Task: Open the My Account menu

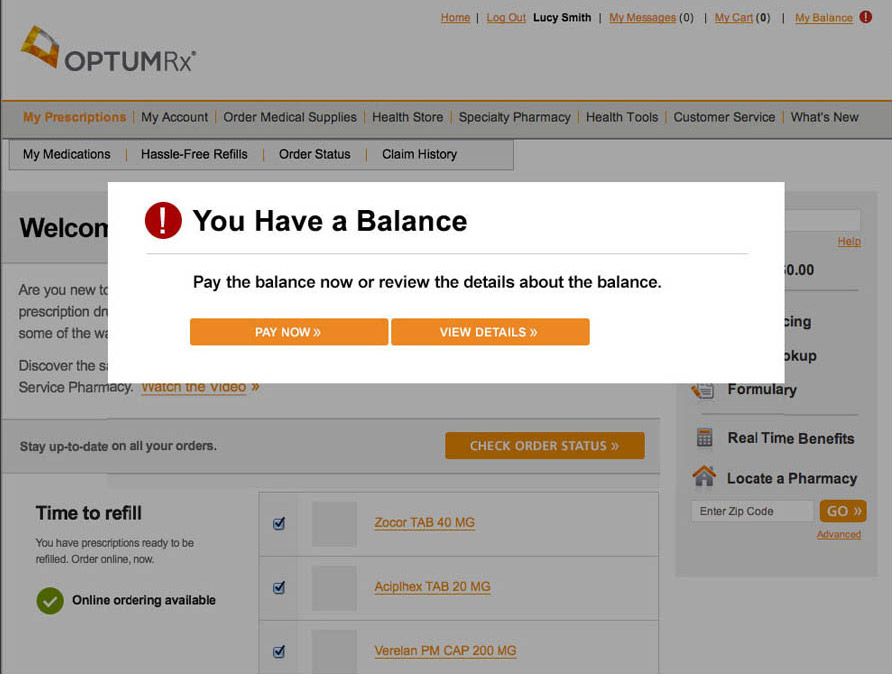Action: click(x=174, y=117)
